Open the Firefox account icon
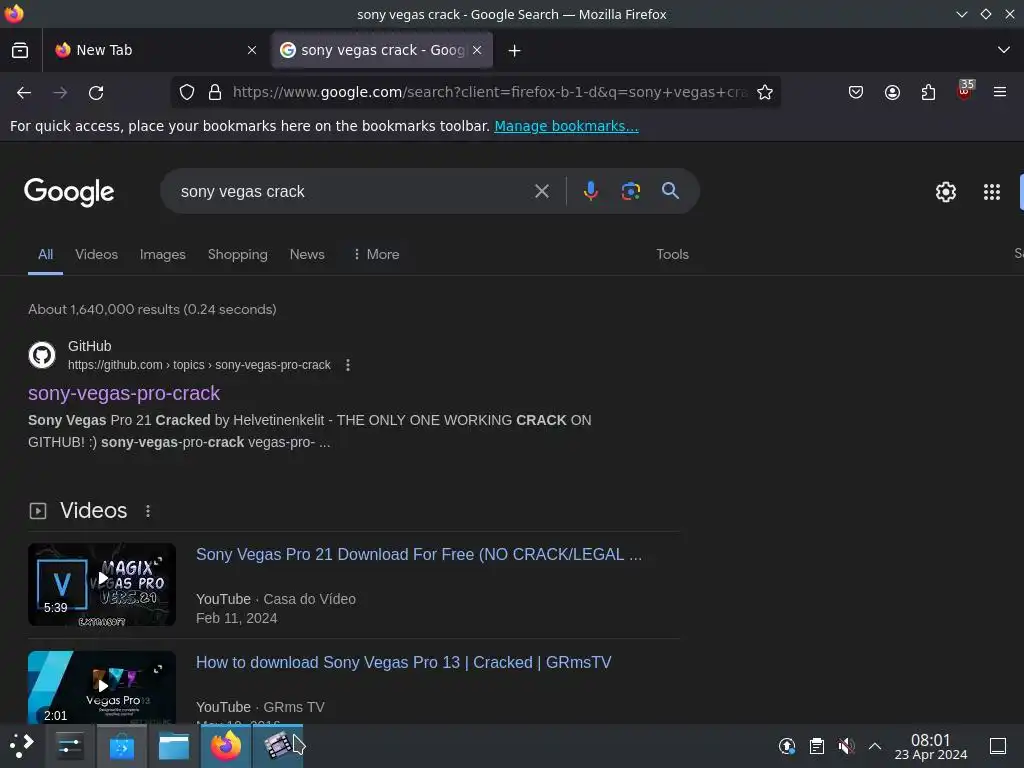This screenshot has width=1024, height=768. [x=892, y=92]
